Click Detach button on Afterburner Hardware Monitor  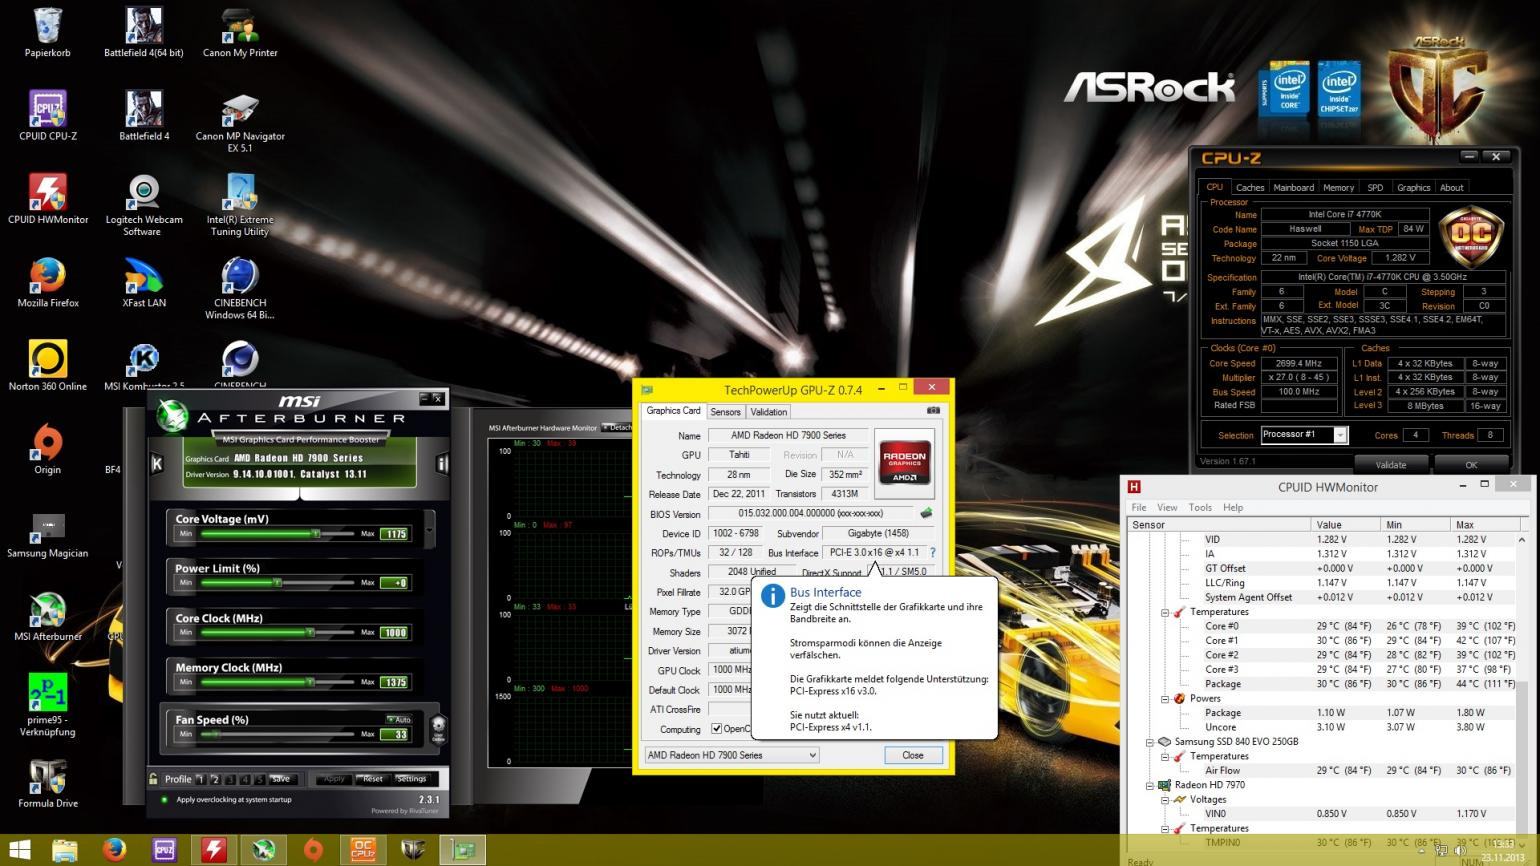[617, 427]
